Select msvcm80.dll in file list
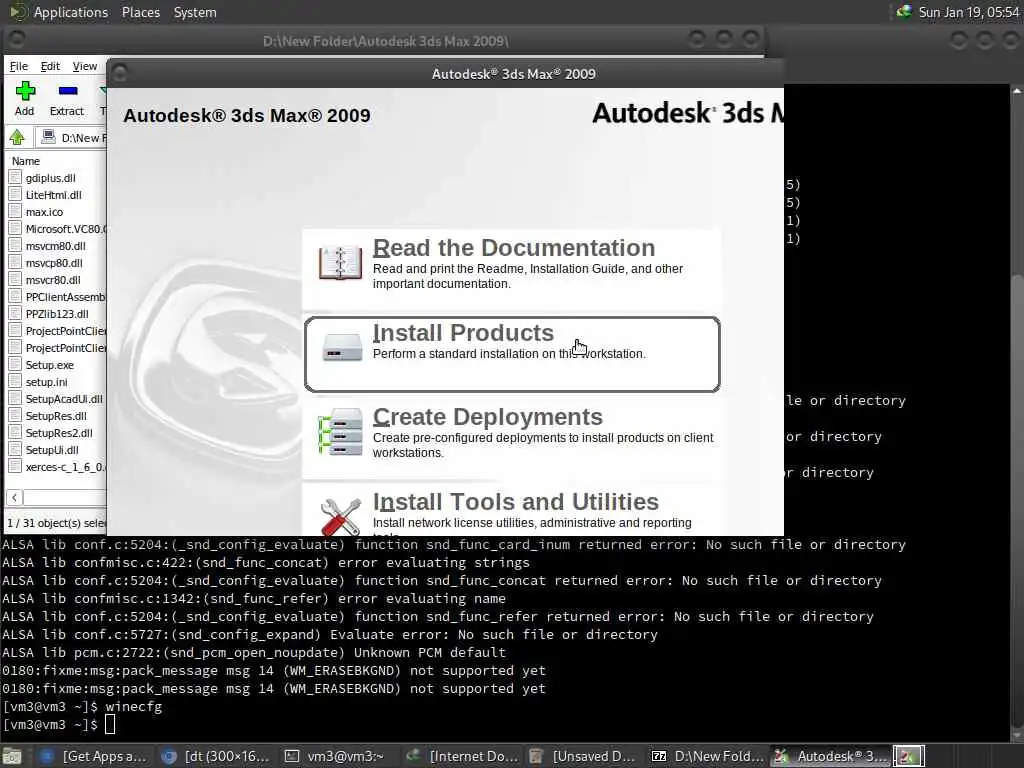 pyautogui.click(x=56, y=246)
